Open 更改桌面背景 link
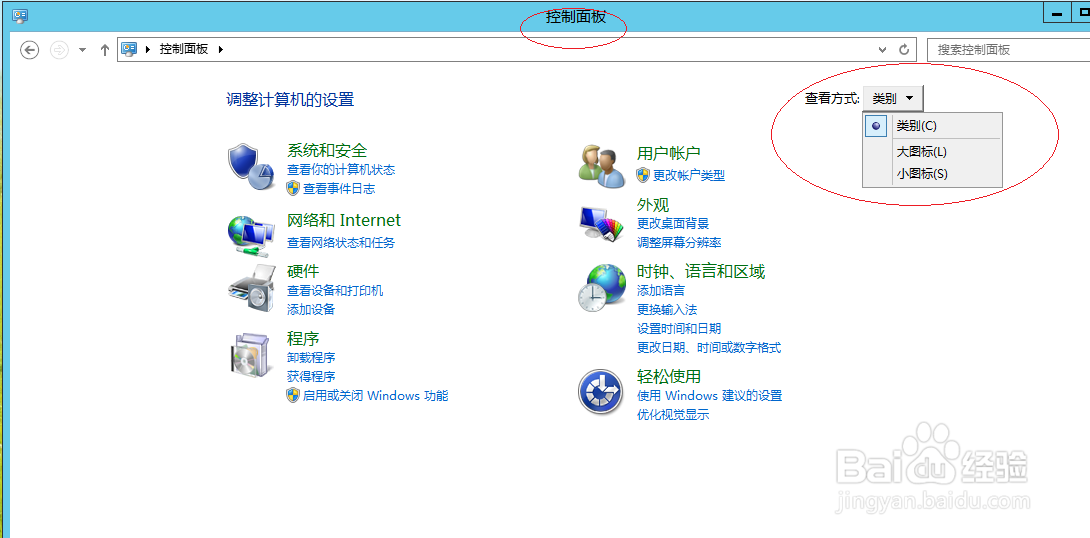1090x538 pixels. pos(673,224)
